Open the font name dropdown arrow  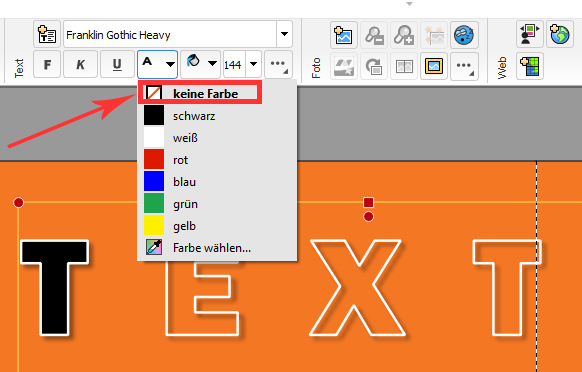(x=284, y=34)
